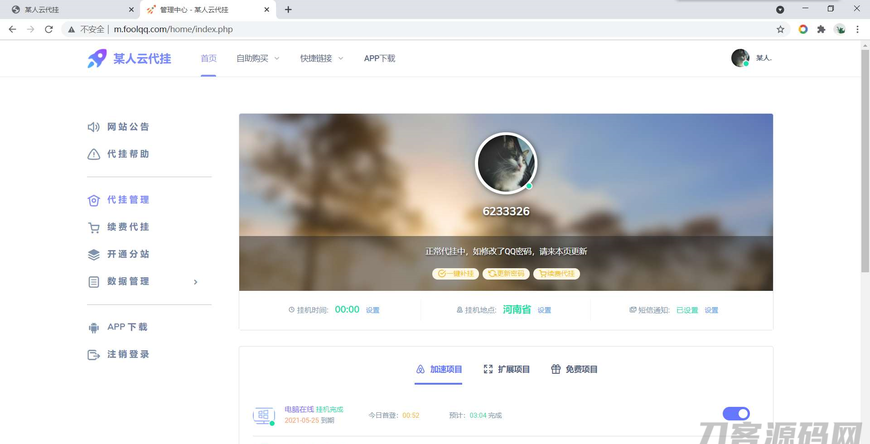The width and height of the screenshot is (870, 444).
Task: Click 设置 link next to 挂机地点
Action: coord(544,311)
